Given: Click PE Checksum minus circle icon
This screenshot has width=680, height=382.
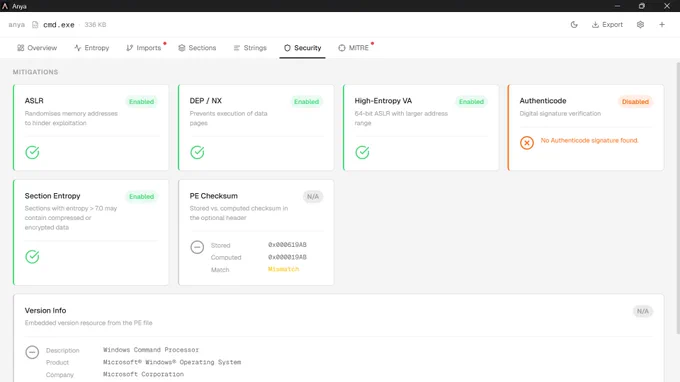Looking at the screenshot, I should (x=197, y=247).
